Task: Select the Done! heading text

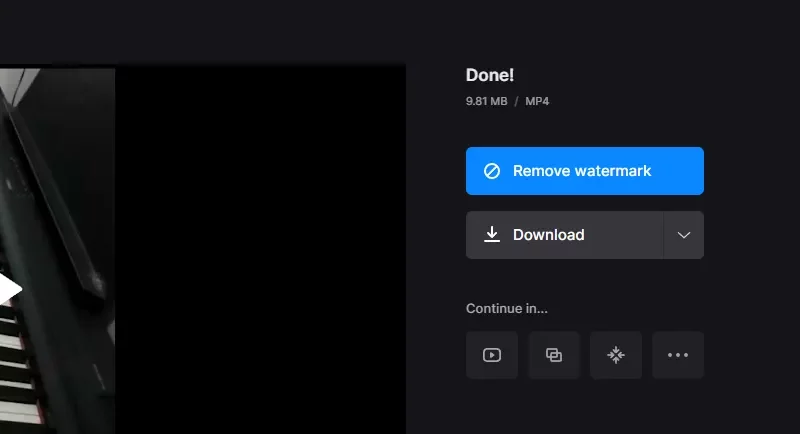Action: [490, 75]
